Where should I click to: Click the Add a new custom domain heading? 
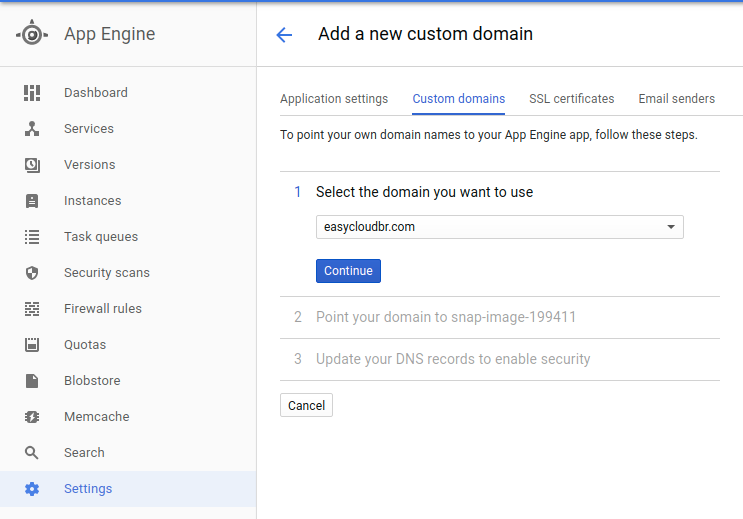point(425,34)
